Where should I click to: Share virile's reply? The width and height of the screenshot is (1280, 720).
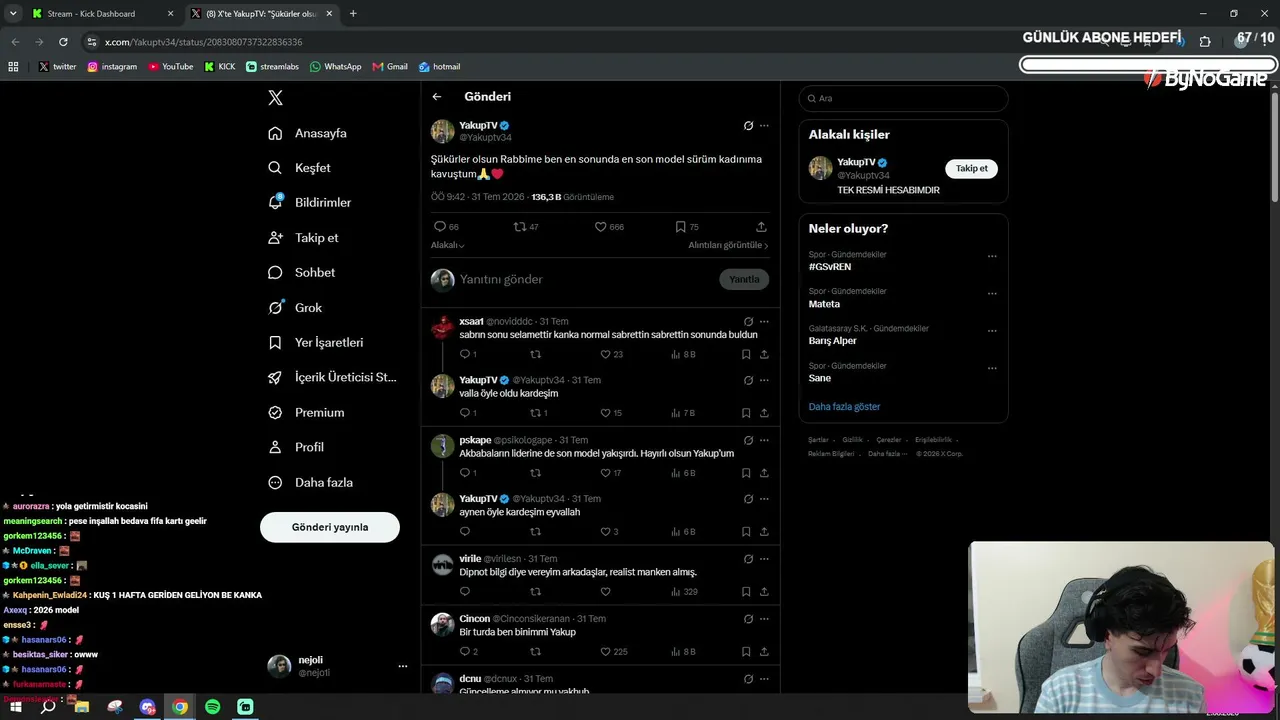point(764,592)
